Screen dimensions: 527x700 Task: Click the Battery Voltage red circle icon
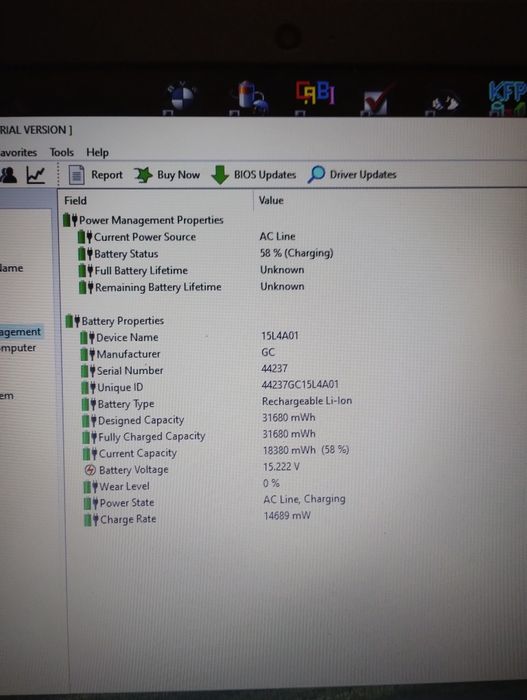pos(90,470)
